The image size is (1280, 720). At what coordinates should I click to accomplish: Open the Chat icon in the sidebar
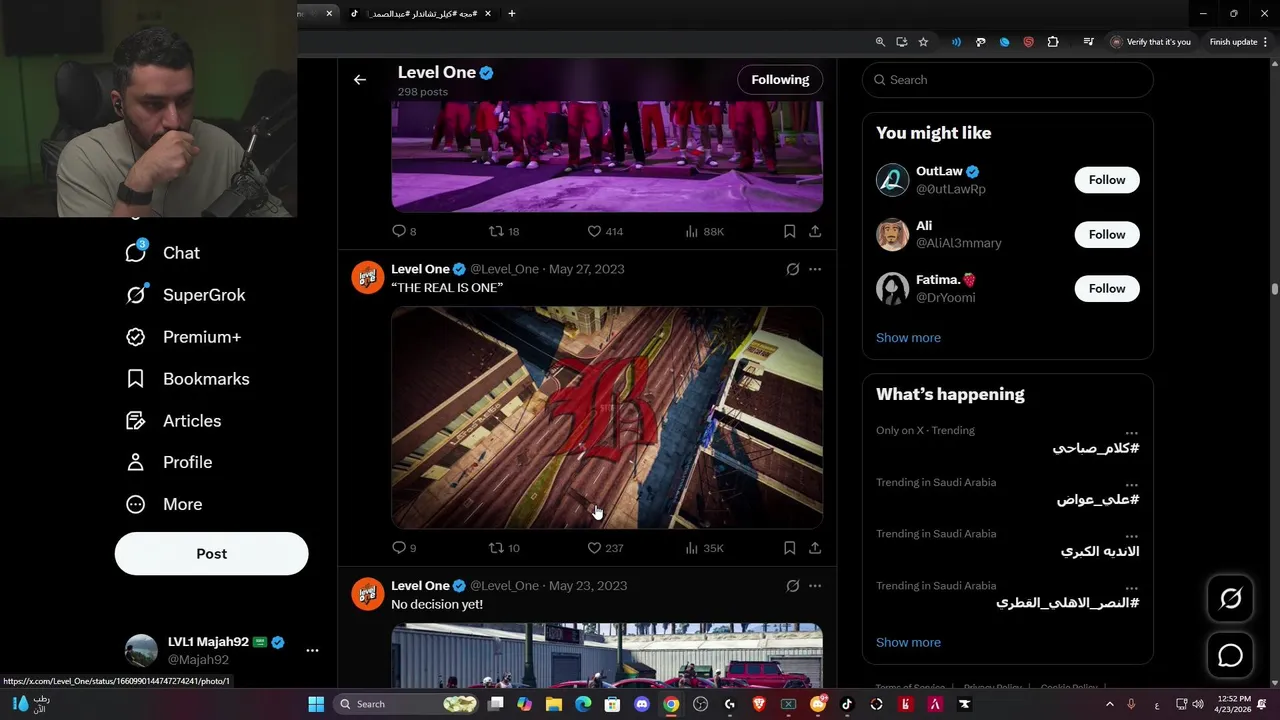136,253
